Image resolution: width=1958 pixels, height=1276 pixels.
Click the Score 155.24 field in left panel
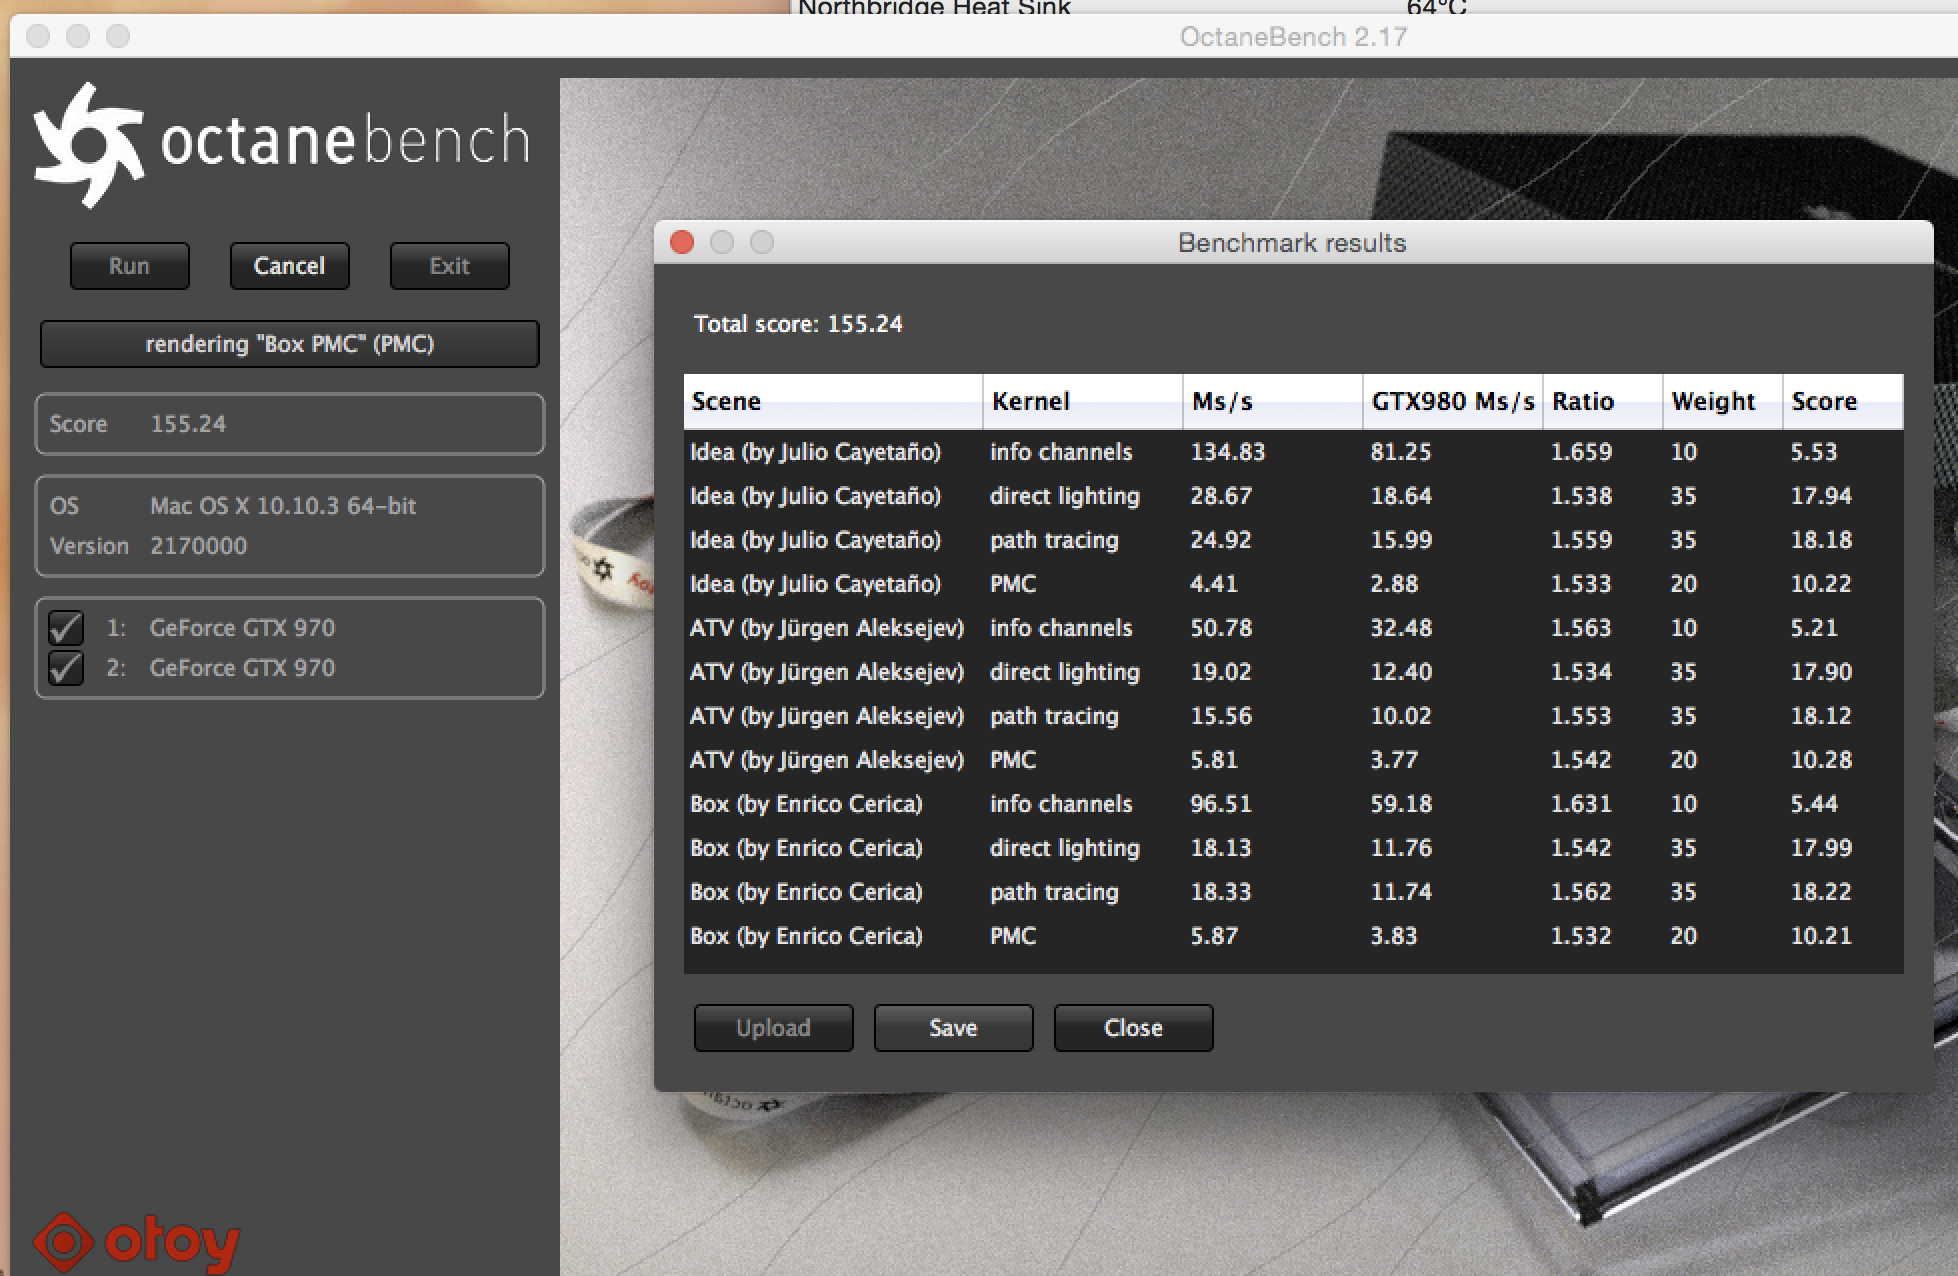point(290,424)
